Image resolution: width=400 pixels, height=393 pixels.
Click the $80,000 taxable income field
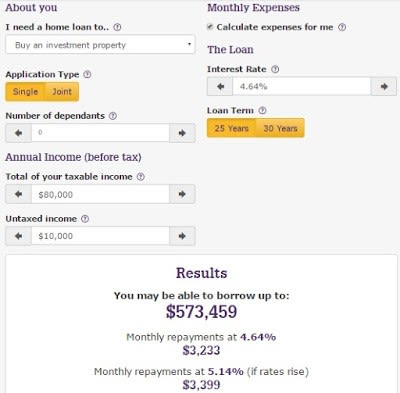(100, 194)
